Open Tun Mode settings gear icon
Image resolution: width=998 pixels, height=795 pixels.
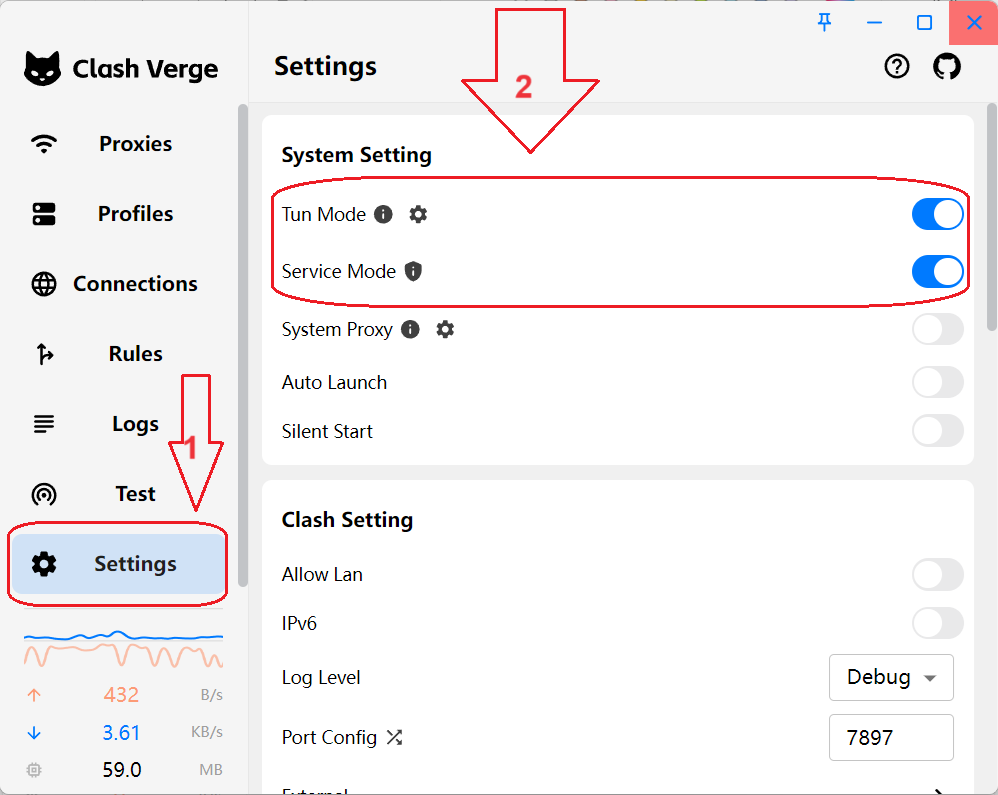pos(418,214)
